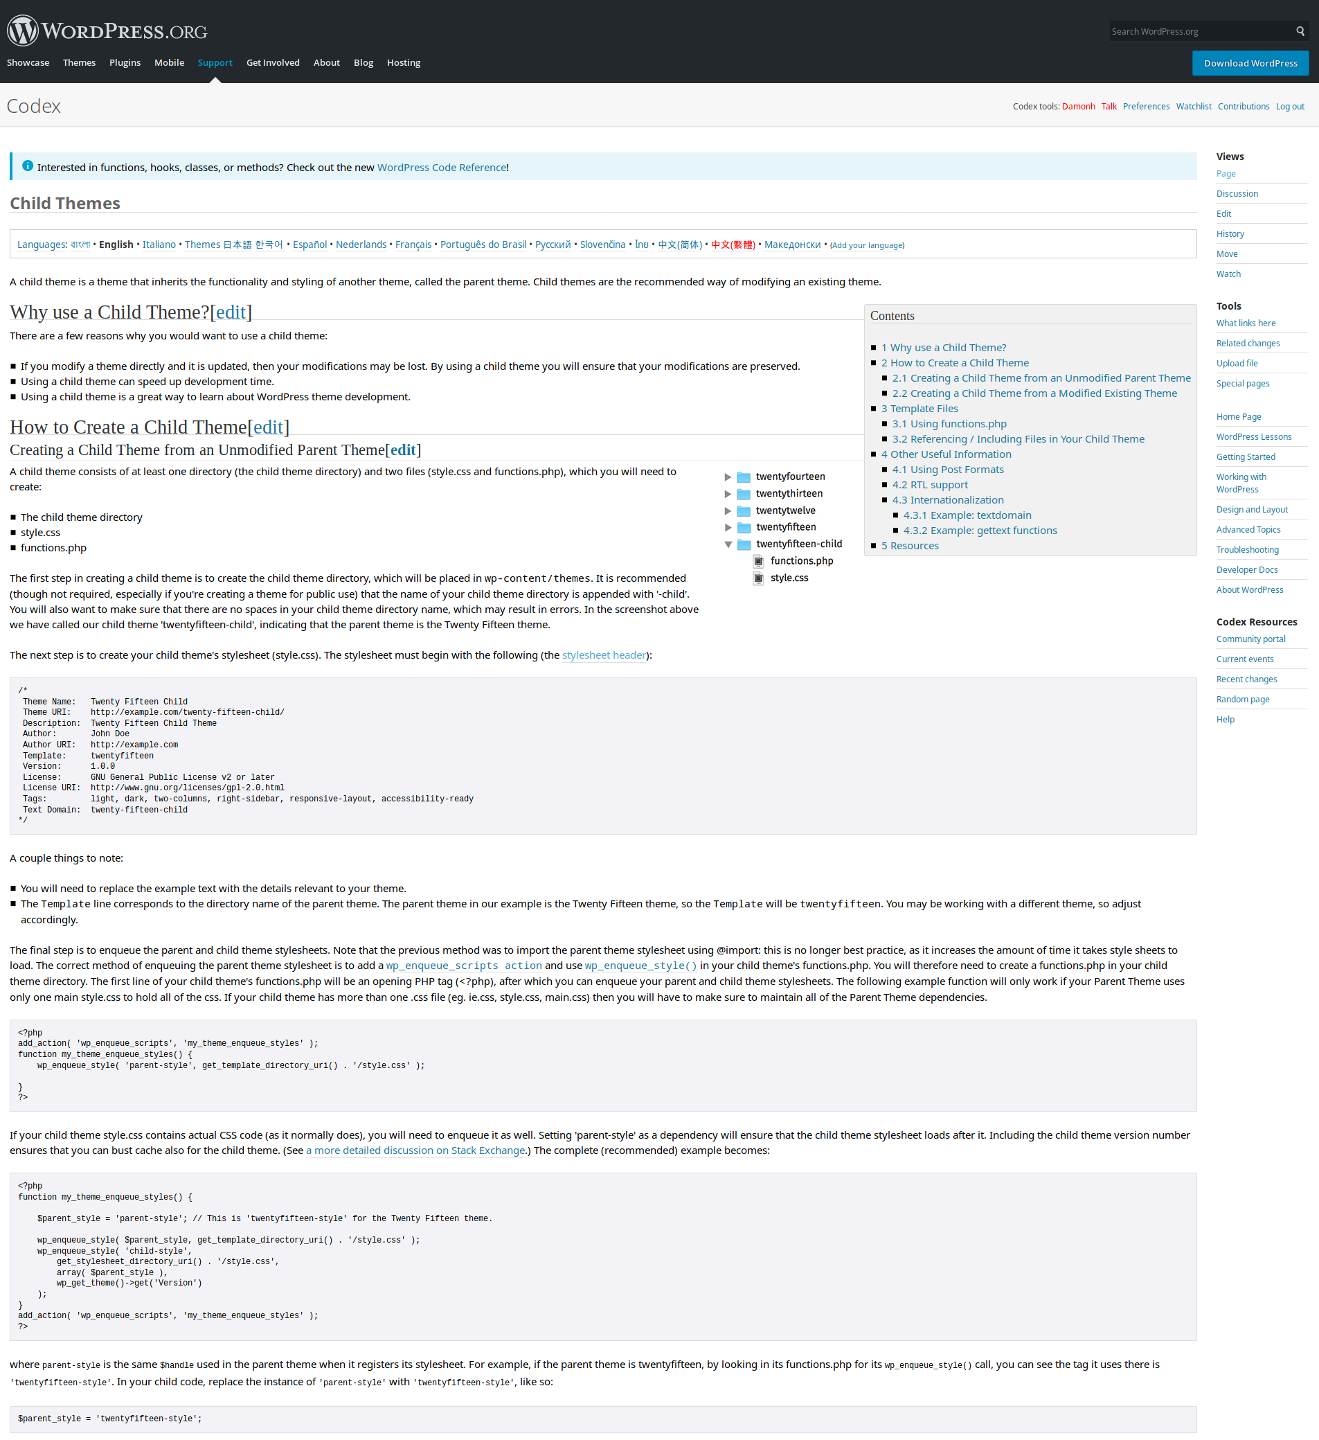Screen dimensions: 1319x1440
Task: Click the Download WordPress button
Action: coord(1250,63)
